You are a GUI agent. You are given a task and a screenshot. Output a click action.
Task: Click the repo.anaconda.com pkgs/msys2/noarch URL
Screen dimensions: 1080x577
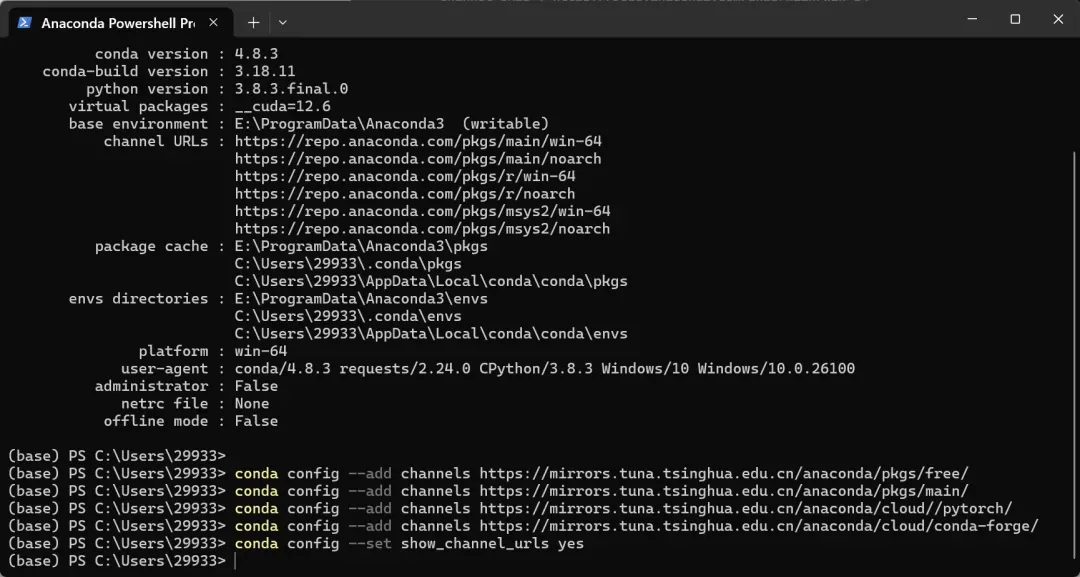click(422, 229)
